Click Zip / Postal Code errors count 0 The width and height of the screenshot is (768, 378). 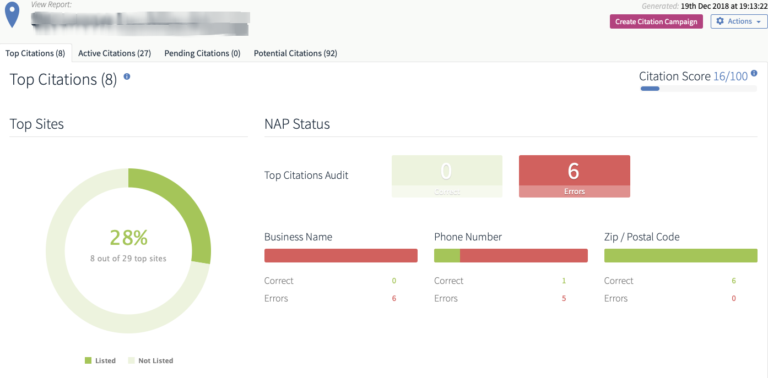point(734,299)
